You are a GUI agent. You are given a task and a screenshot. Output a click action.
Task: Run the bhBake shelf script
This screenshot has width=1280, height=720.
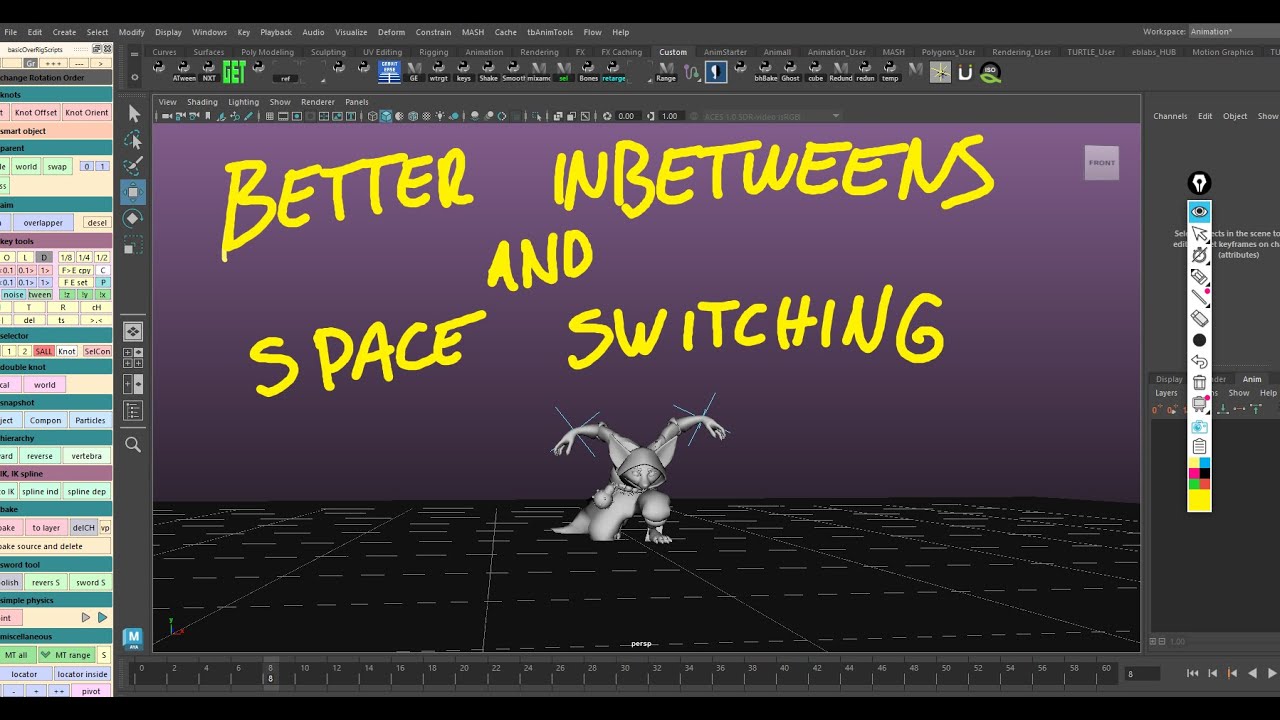tap(765, 71)
